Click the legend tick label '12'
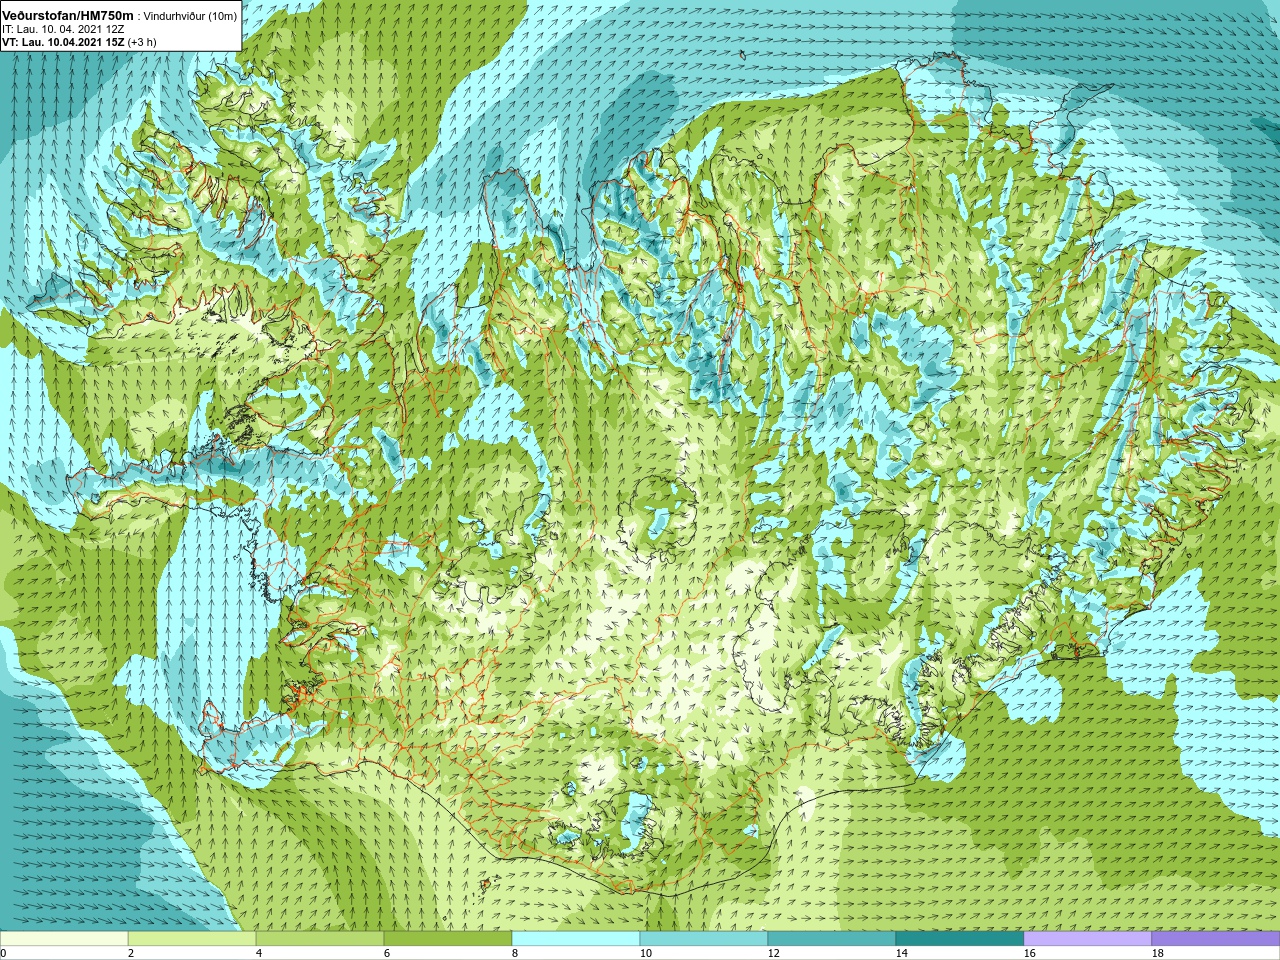Screen dimensions: 1280x960 (774, 953)
